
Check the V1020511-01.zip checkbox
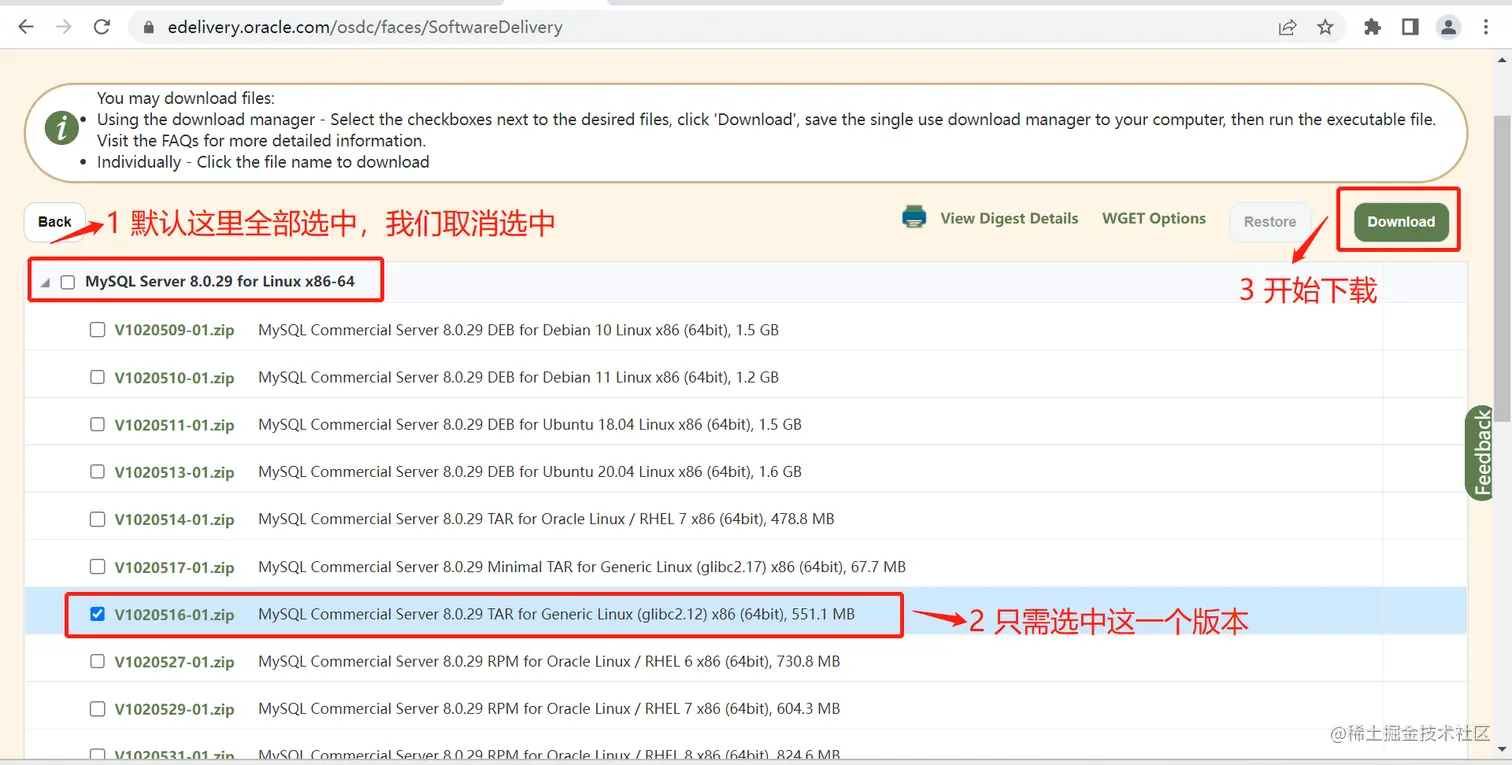click(x=97, y=424)
